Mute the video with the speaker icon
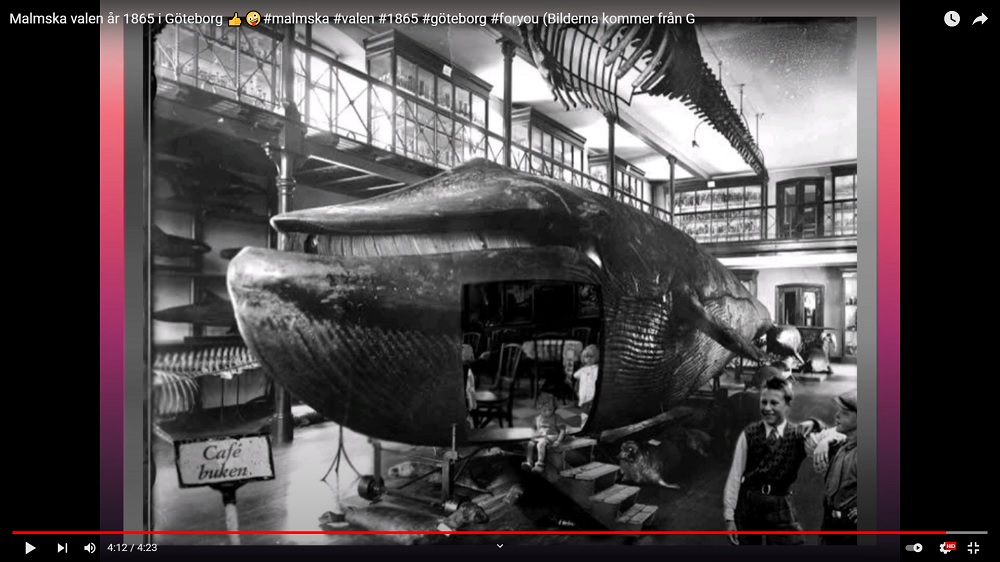 90,548
